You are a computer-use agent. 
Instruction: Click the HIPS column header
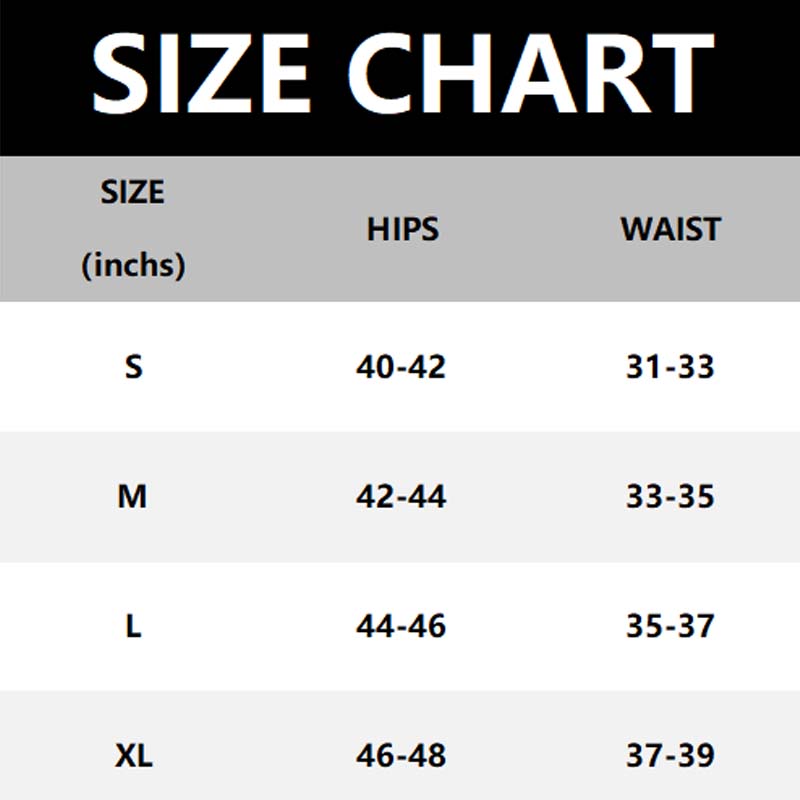(403, 229)
